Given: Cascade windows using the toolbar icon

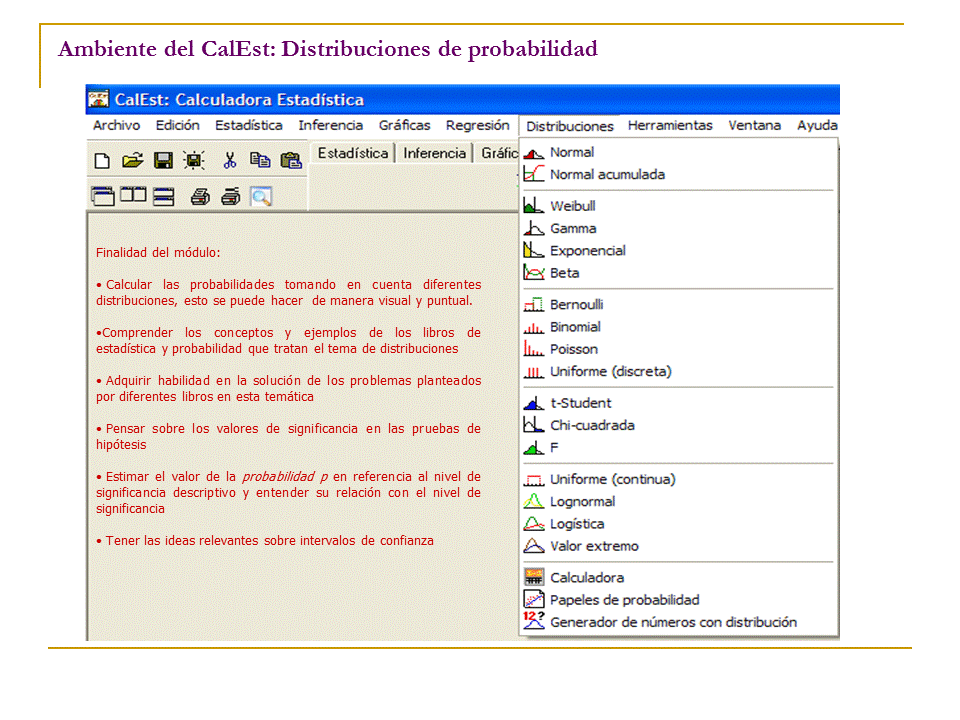Looking at the screenshot, I should click(x=102, y=196).
